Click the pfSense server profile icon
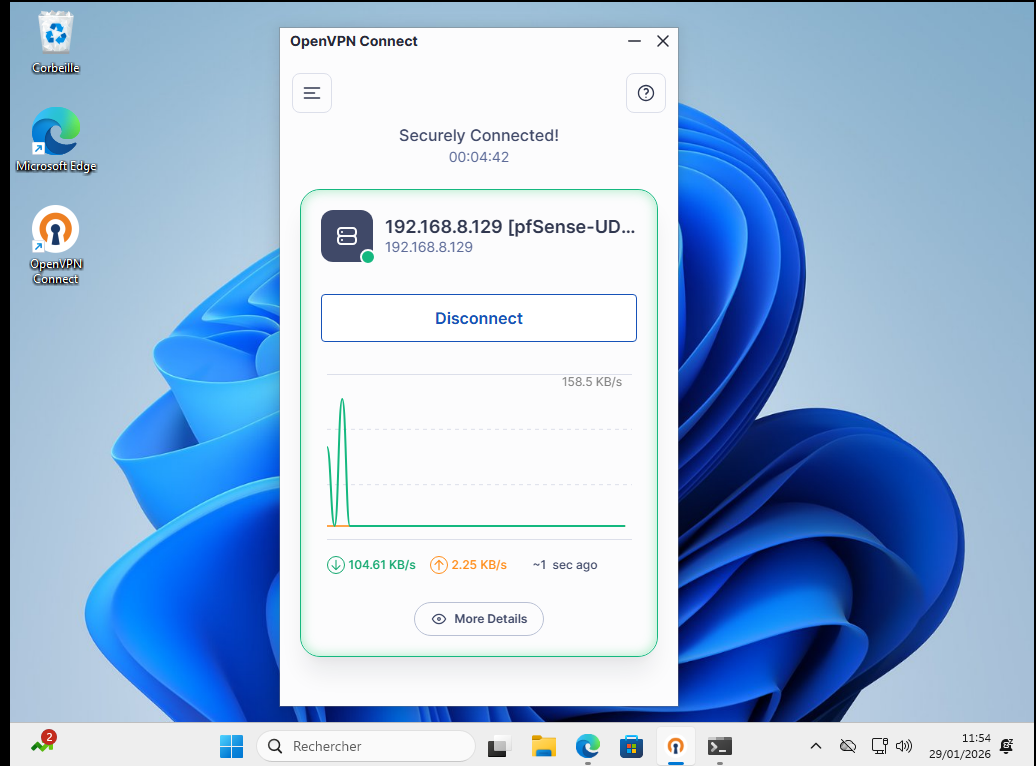1036x766 pixels. coord(346,236)
